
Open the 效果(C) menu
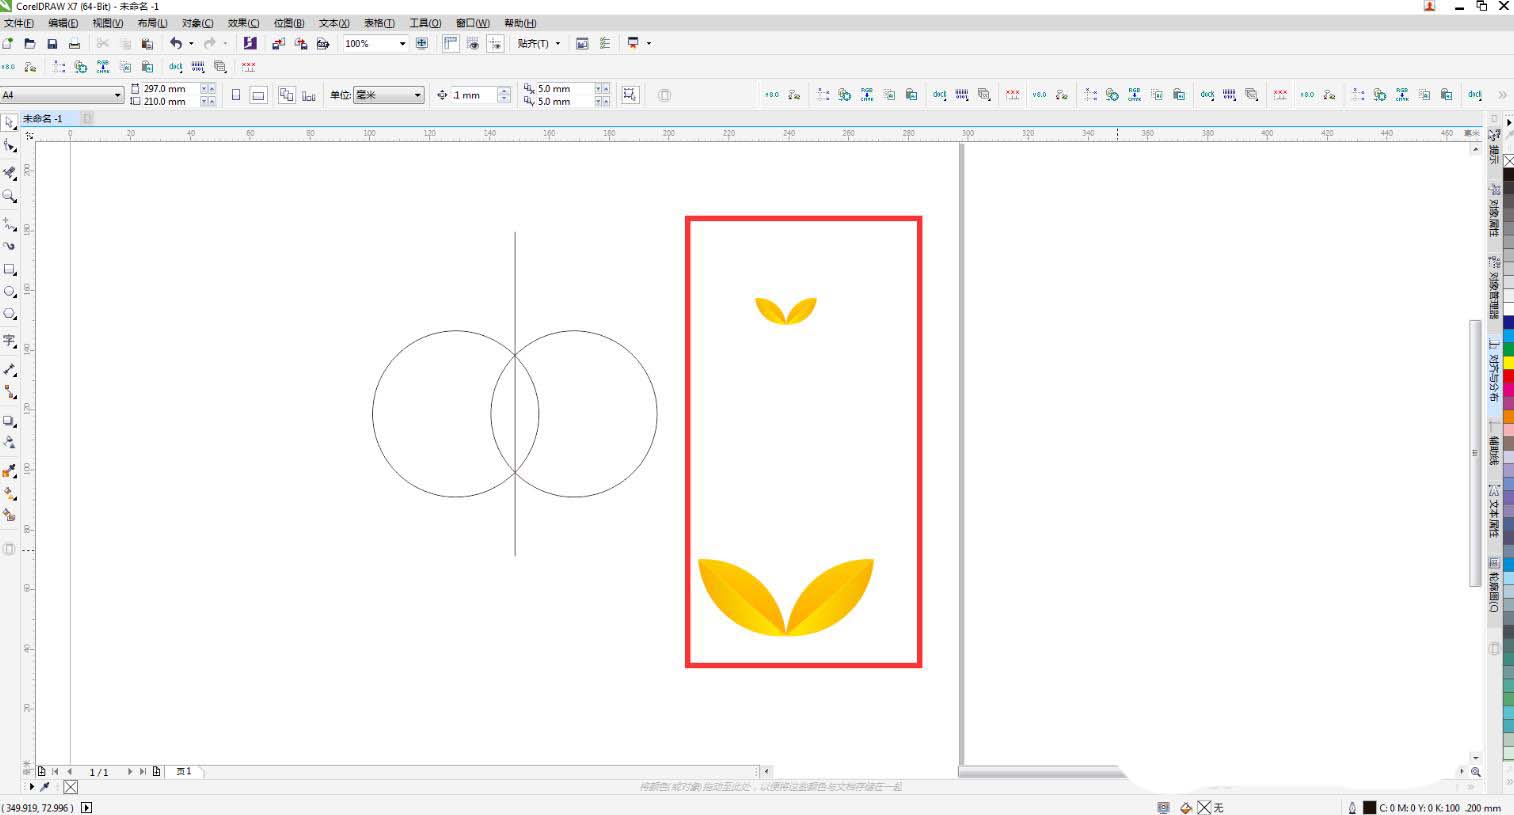pos(243,23)
